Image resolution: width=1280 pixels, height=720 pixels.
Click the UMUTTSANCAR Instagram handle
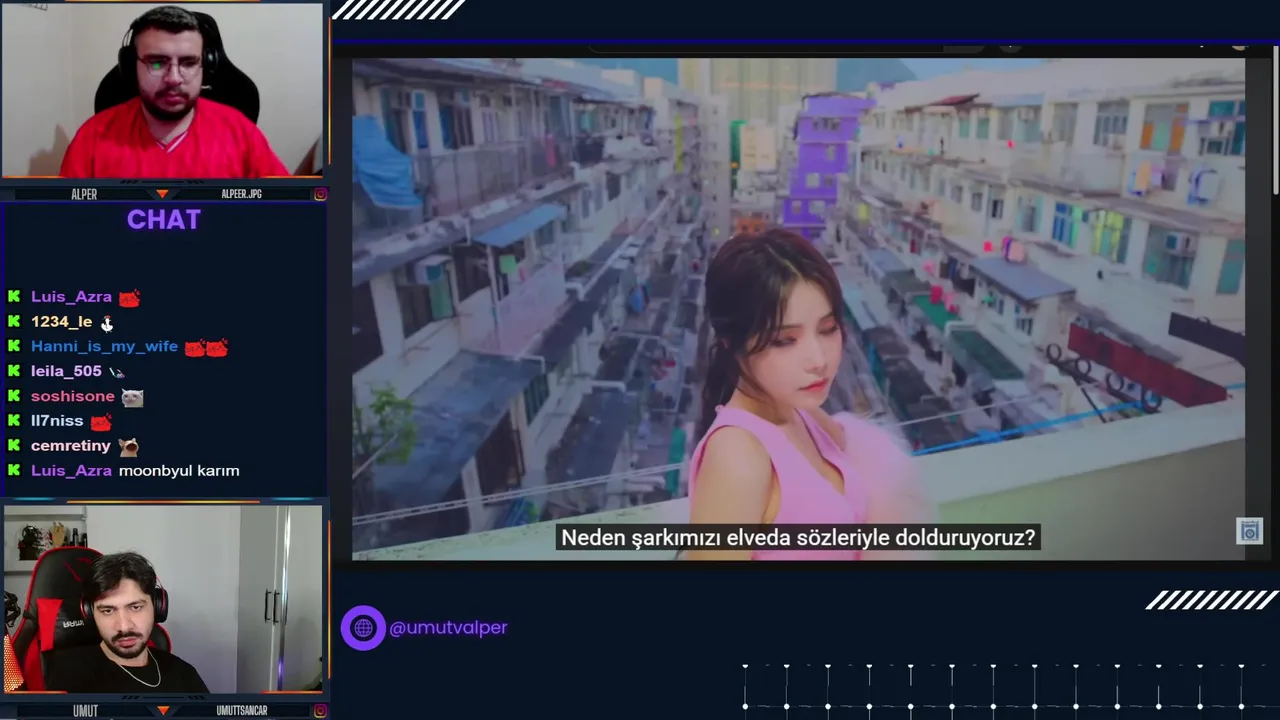click(242, 711)
